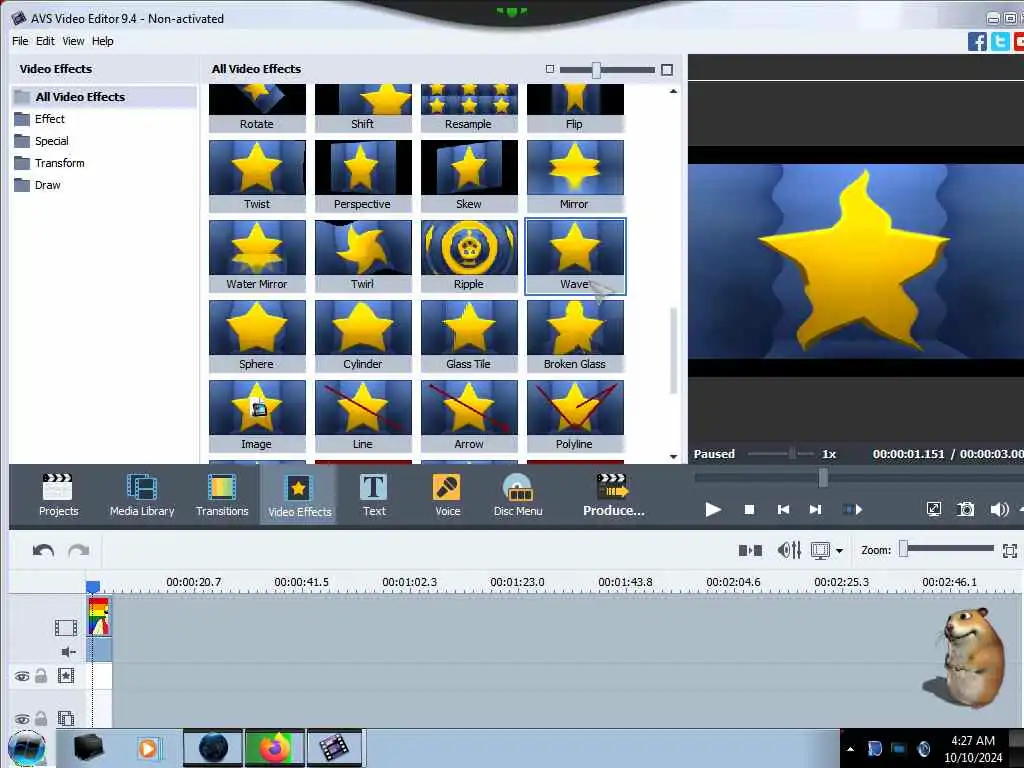Open the audio mixer icon

click(788, 551)
